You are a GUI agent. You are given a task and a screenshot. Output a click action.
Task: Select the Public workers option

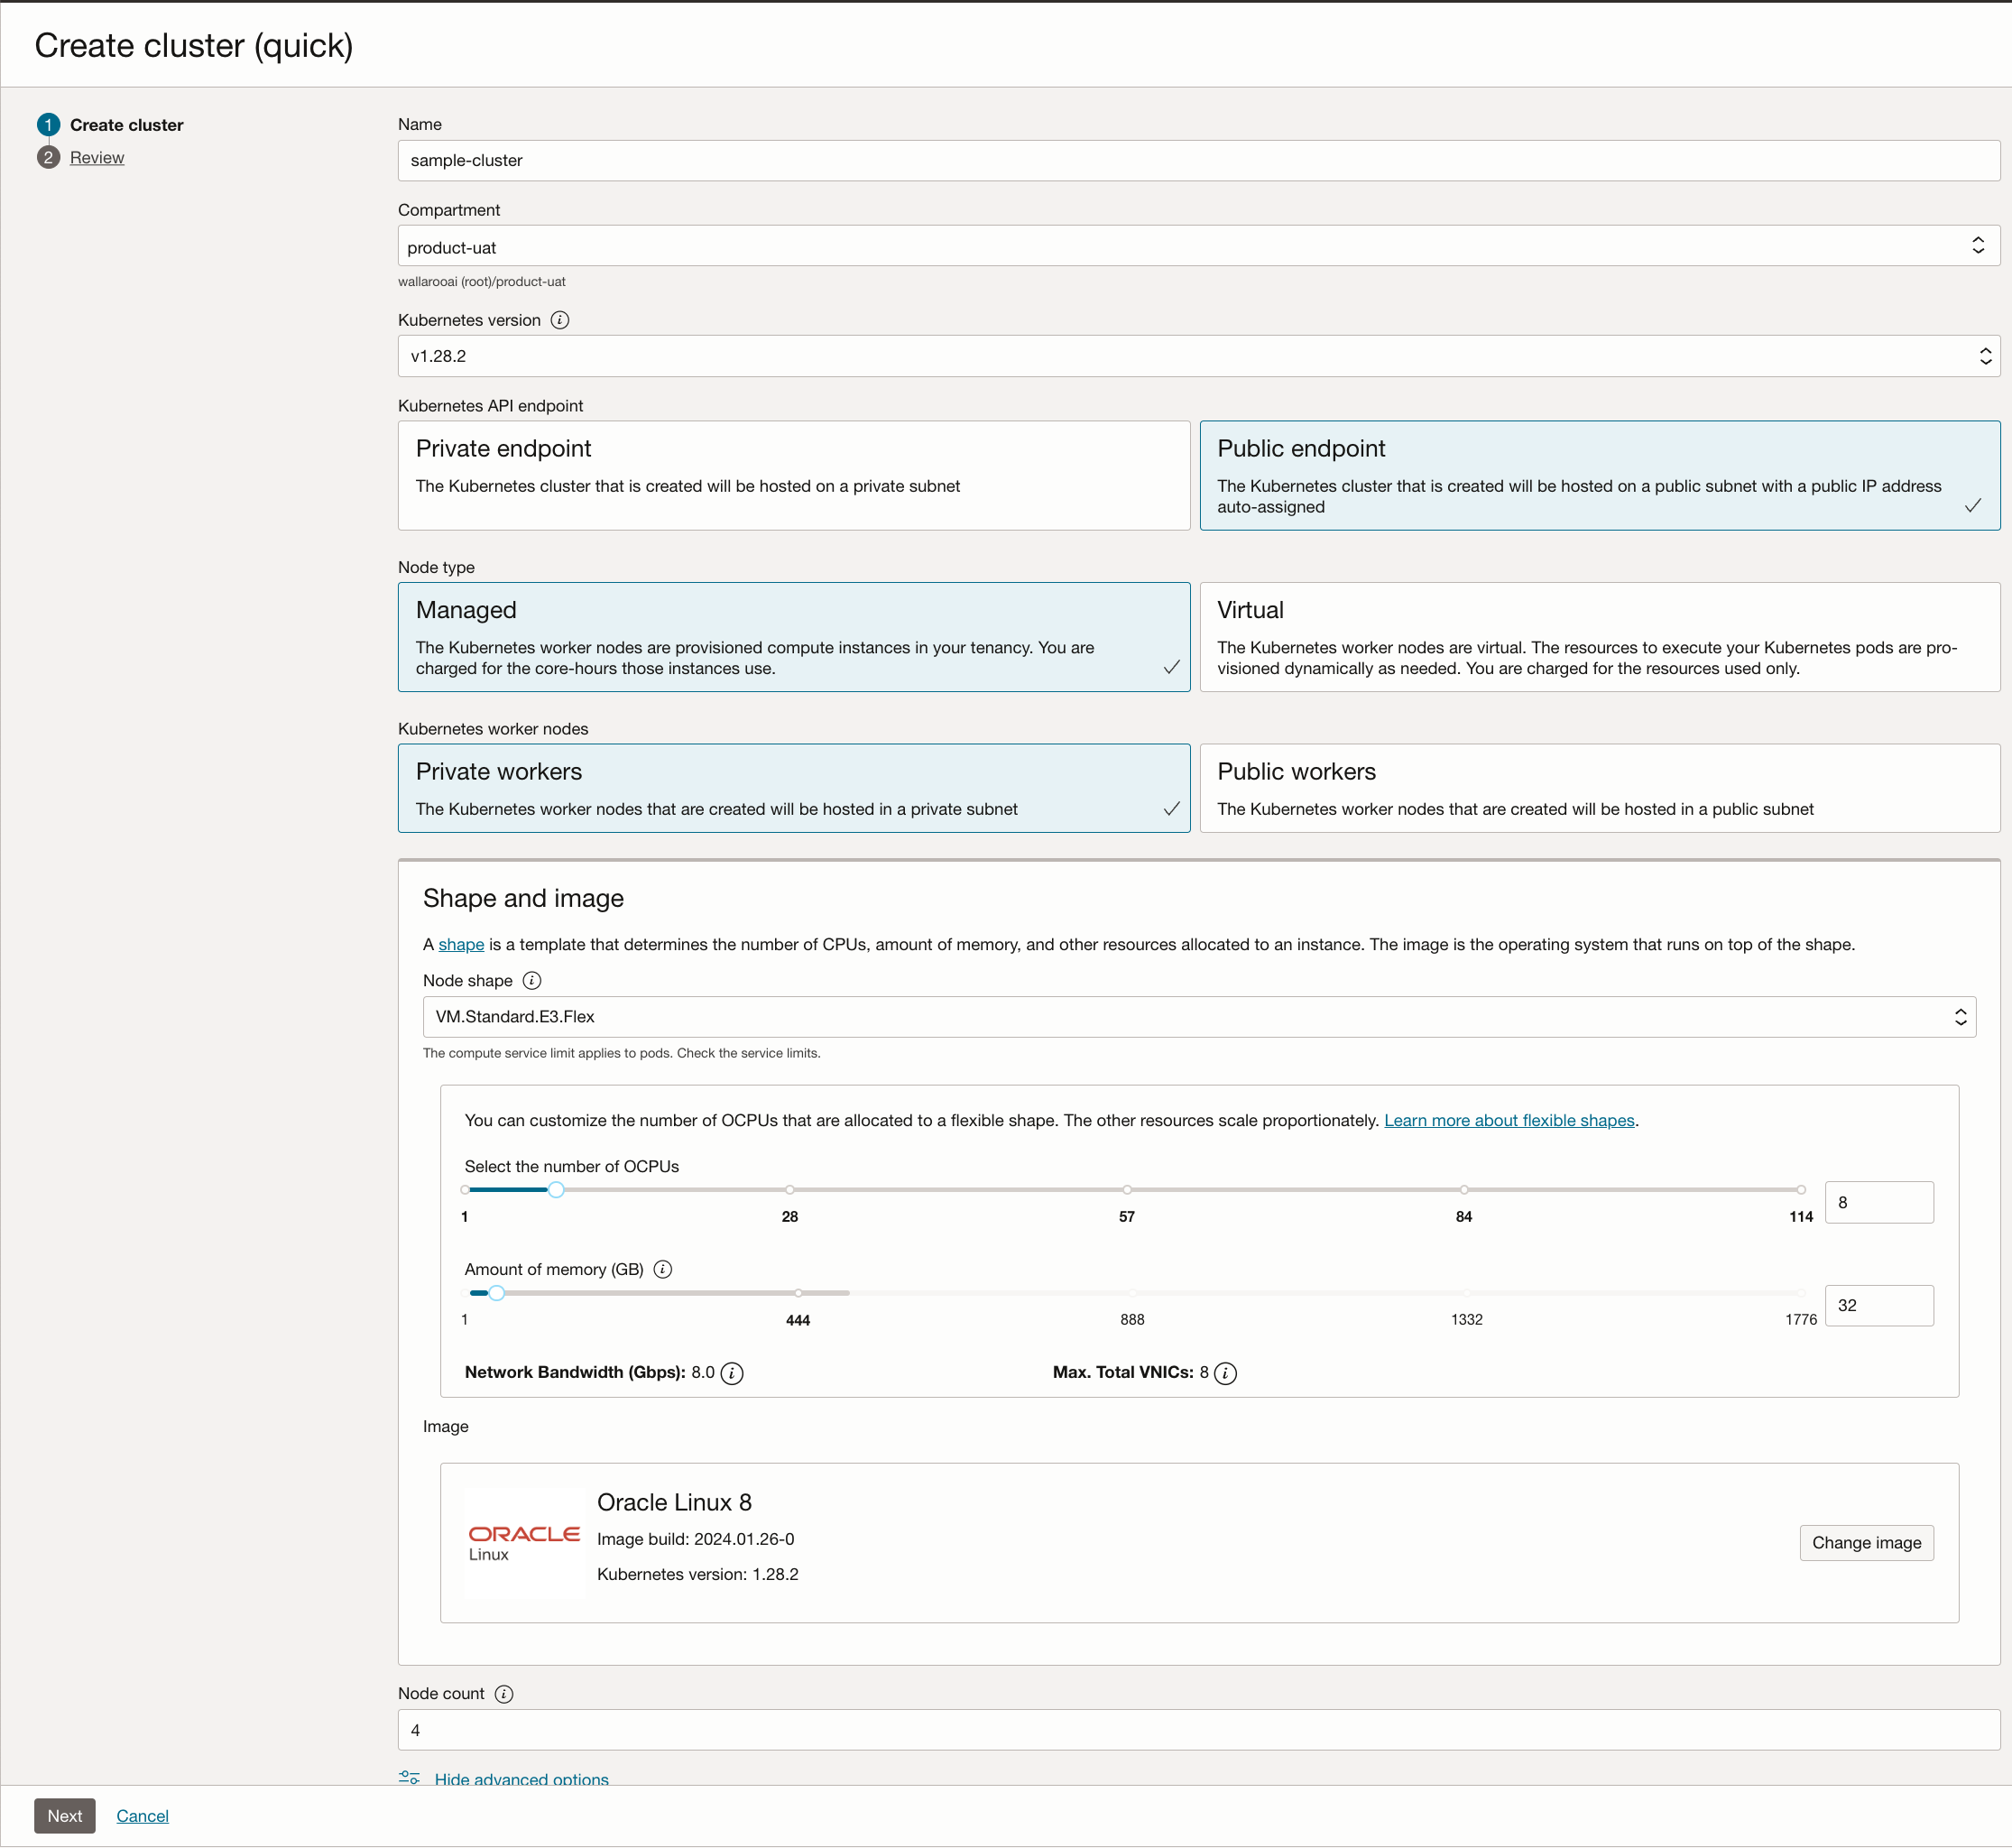click(x=1599, y=788)
